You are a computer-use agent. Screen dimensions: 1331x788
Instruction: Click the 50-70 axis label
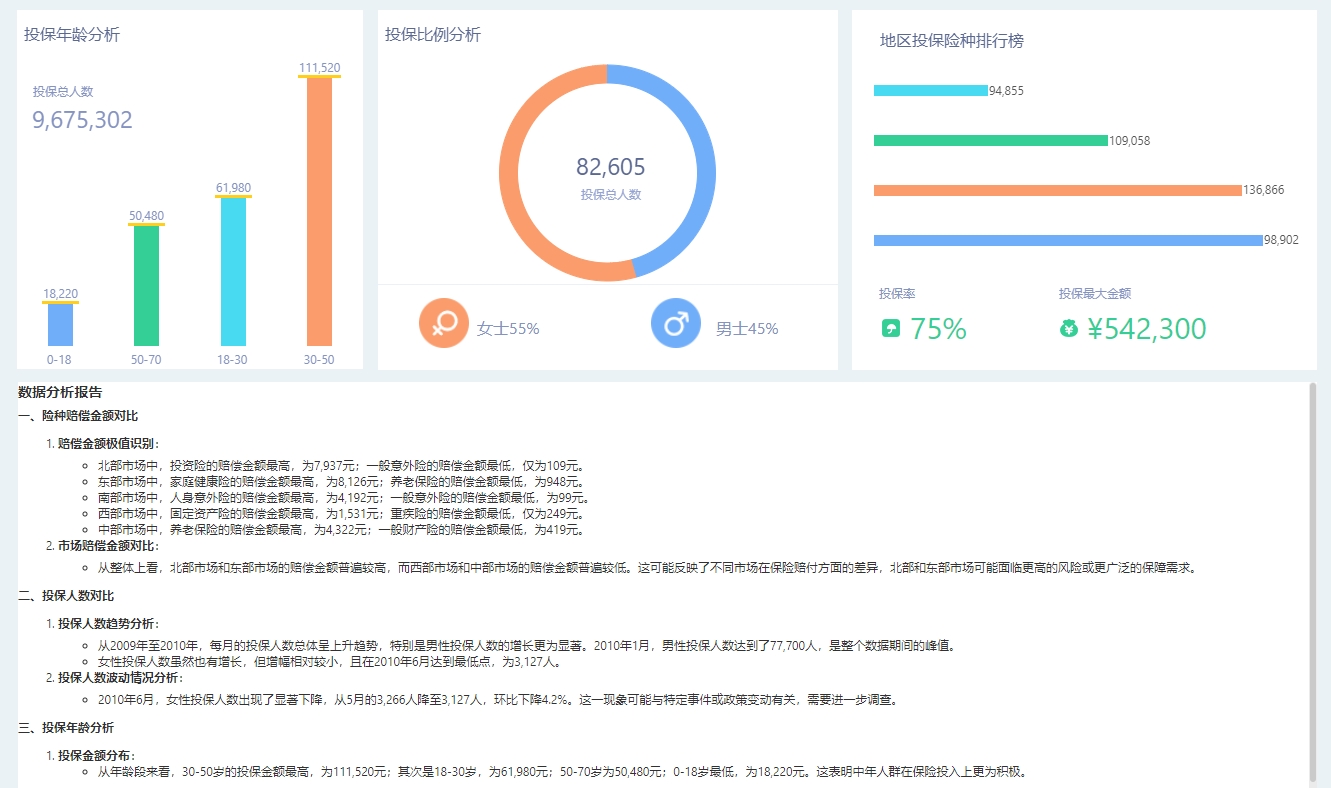(x=146, y=360)
